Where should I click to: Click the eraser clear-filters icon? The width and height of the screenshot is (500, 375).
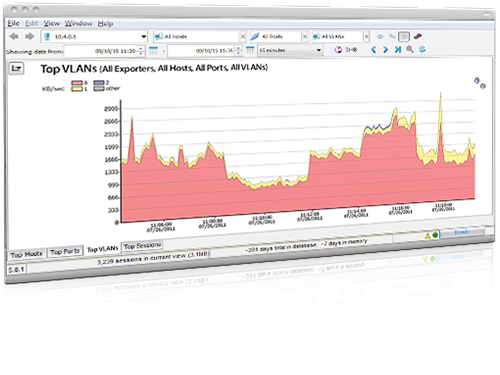417,36
